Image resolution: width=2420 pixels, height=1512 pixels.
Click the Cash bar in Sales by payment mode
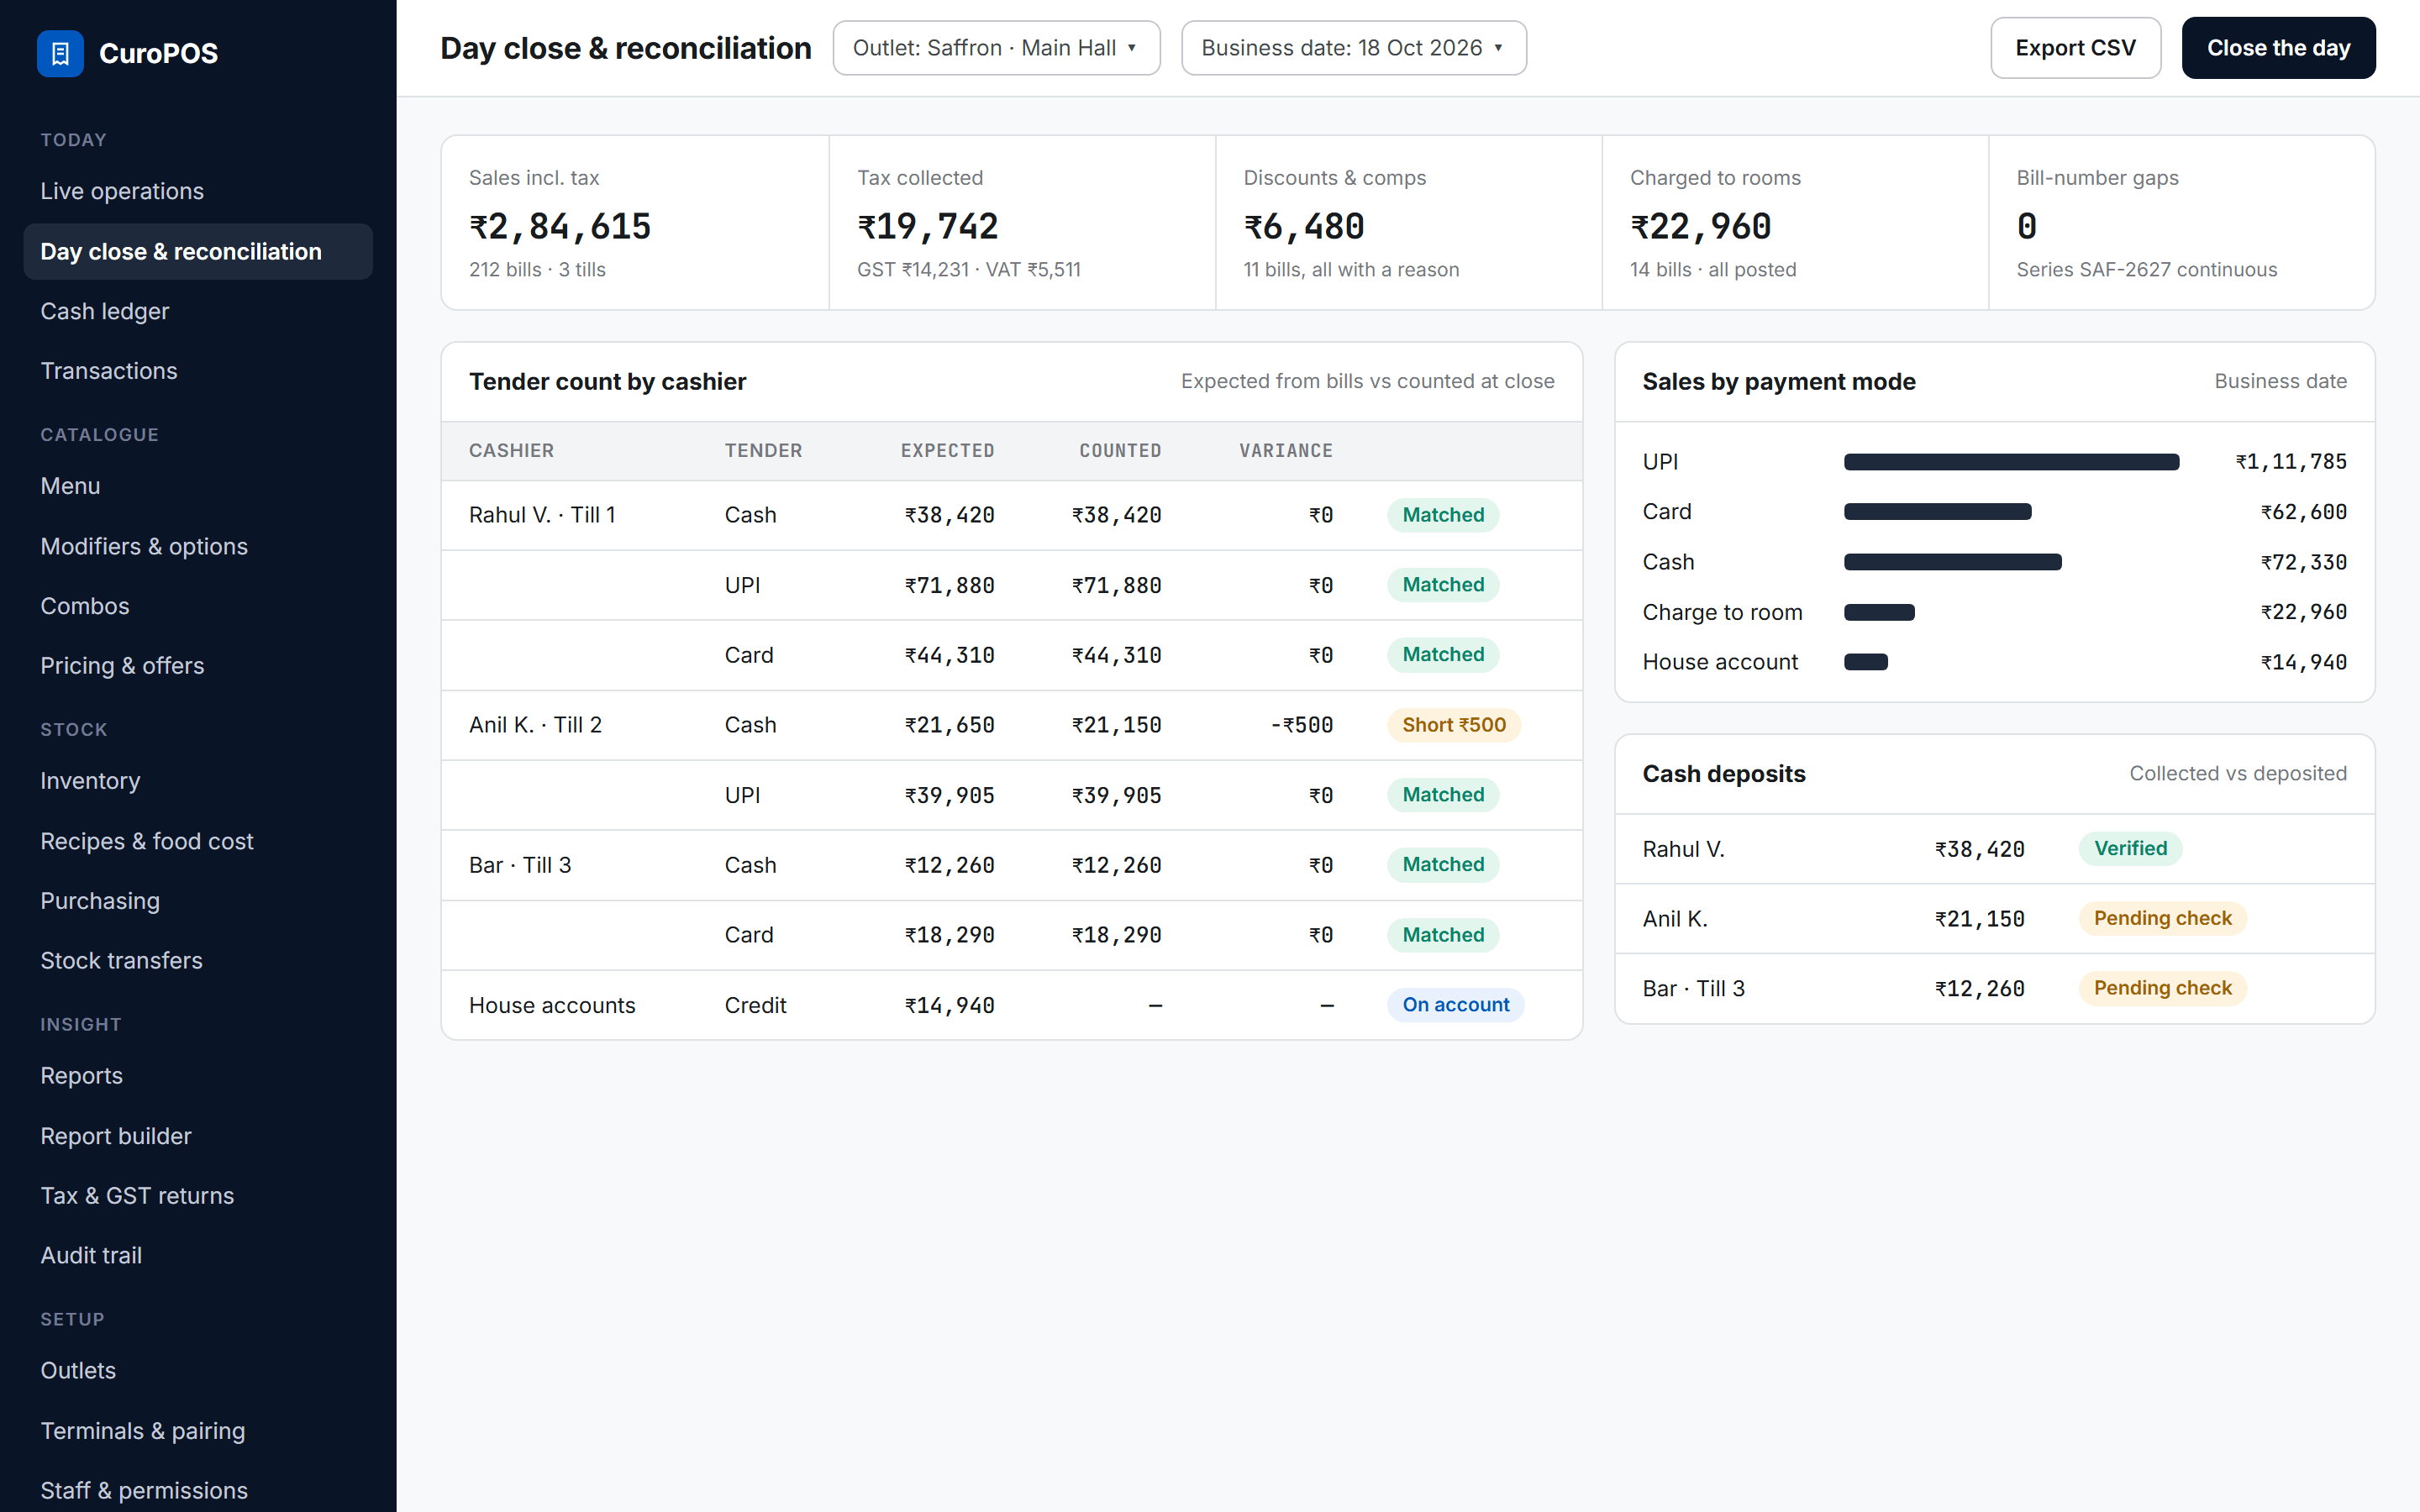pos(1952,562)
